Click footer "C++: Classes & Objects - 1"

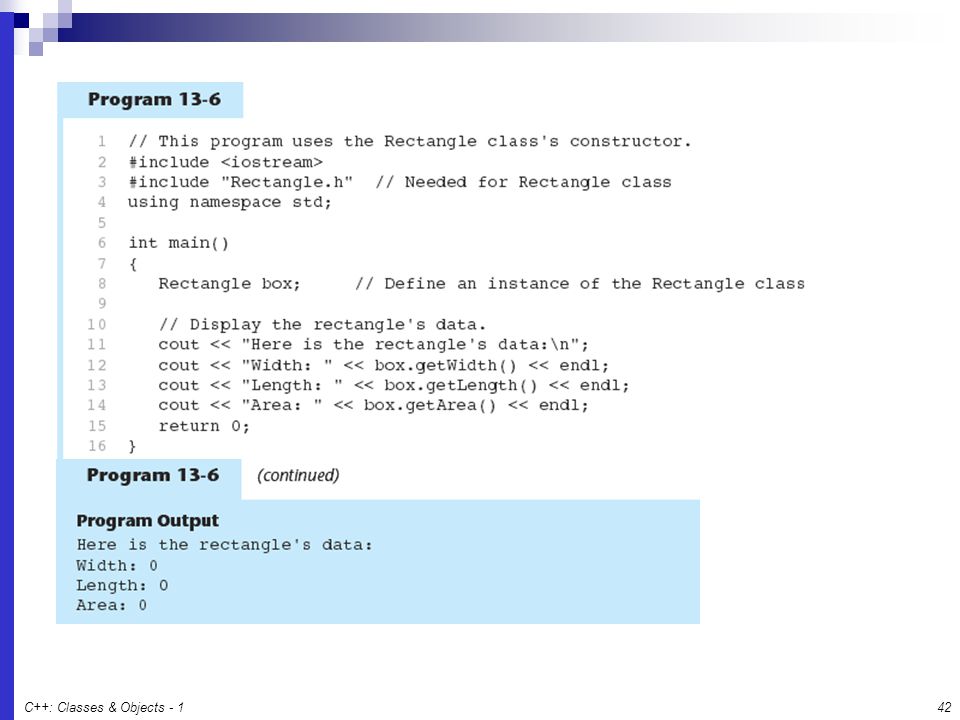point(104,708)
